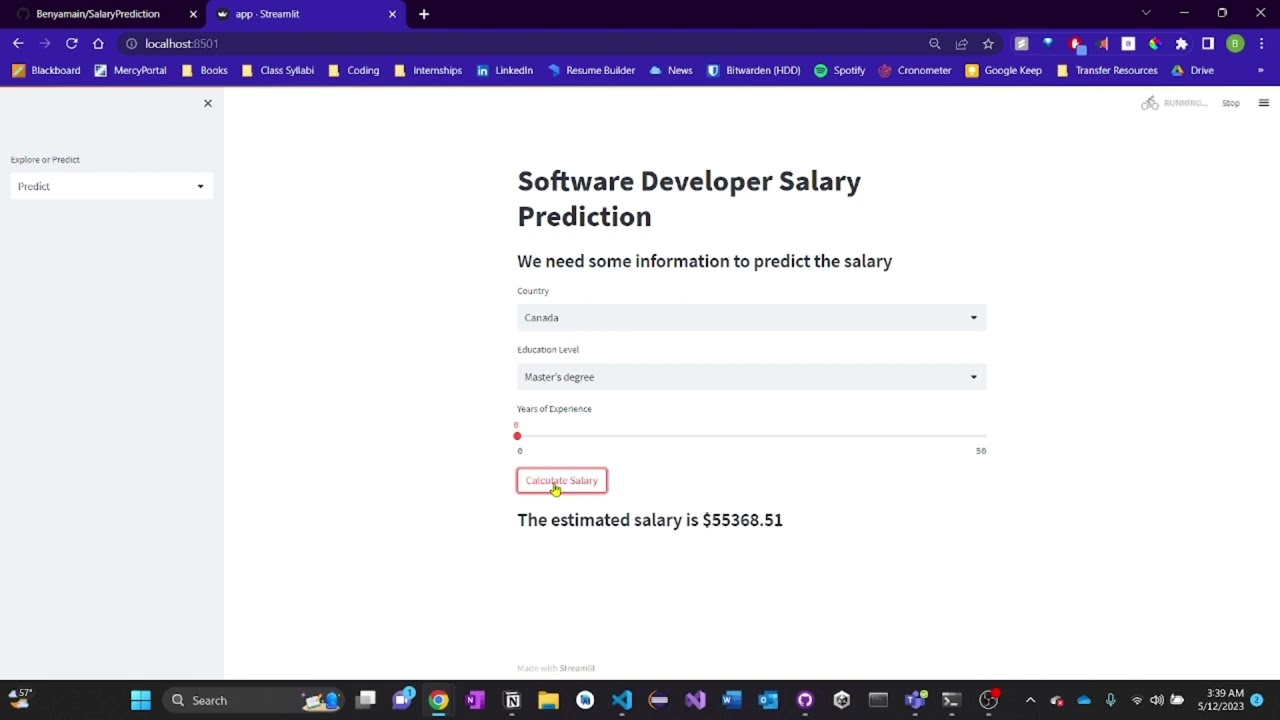Open the Blackboard bookmark
The width and height of the screenshot is (1280, 720).
pyautogui.click(x=46, y=71)
